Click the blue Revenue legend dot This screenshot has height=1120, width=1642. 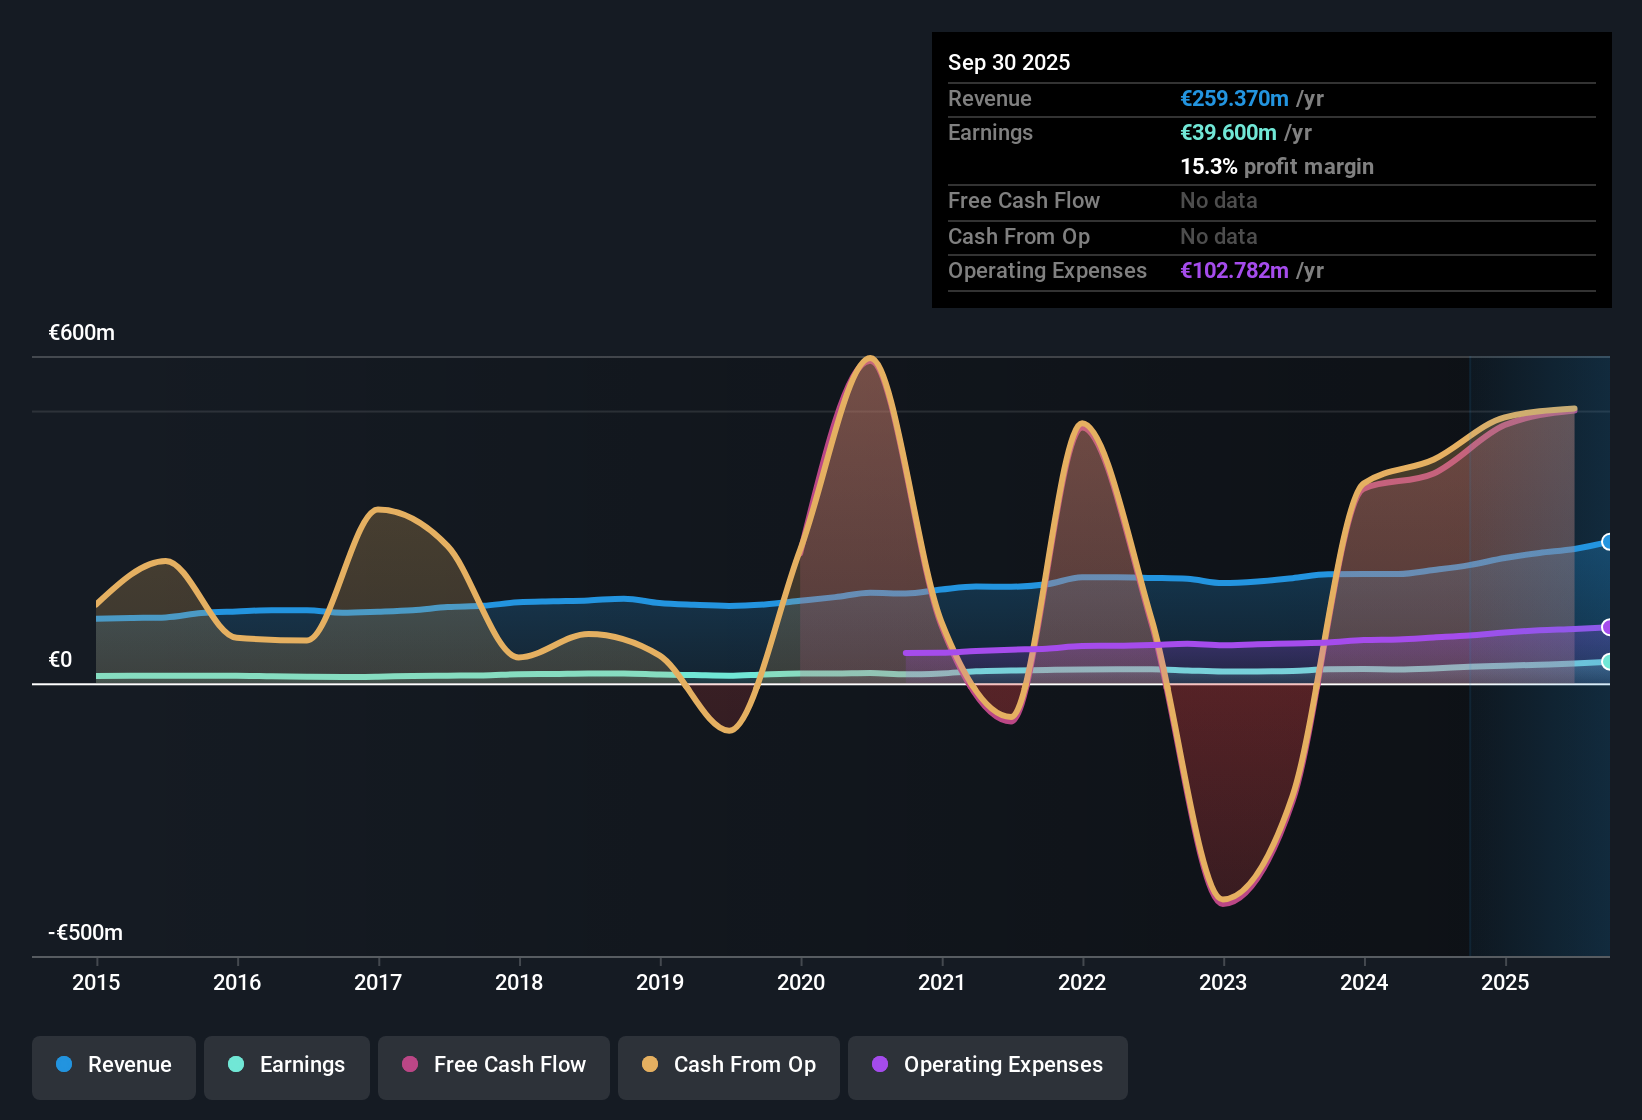pos(64,1065)
